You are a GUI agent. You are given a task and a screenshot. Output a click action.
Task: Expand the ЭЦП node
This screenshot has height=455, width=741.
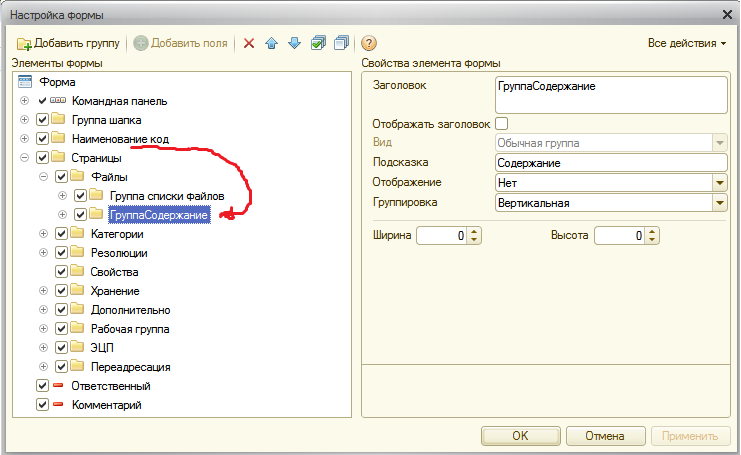tap(43, 347)
